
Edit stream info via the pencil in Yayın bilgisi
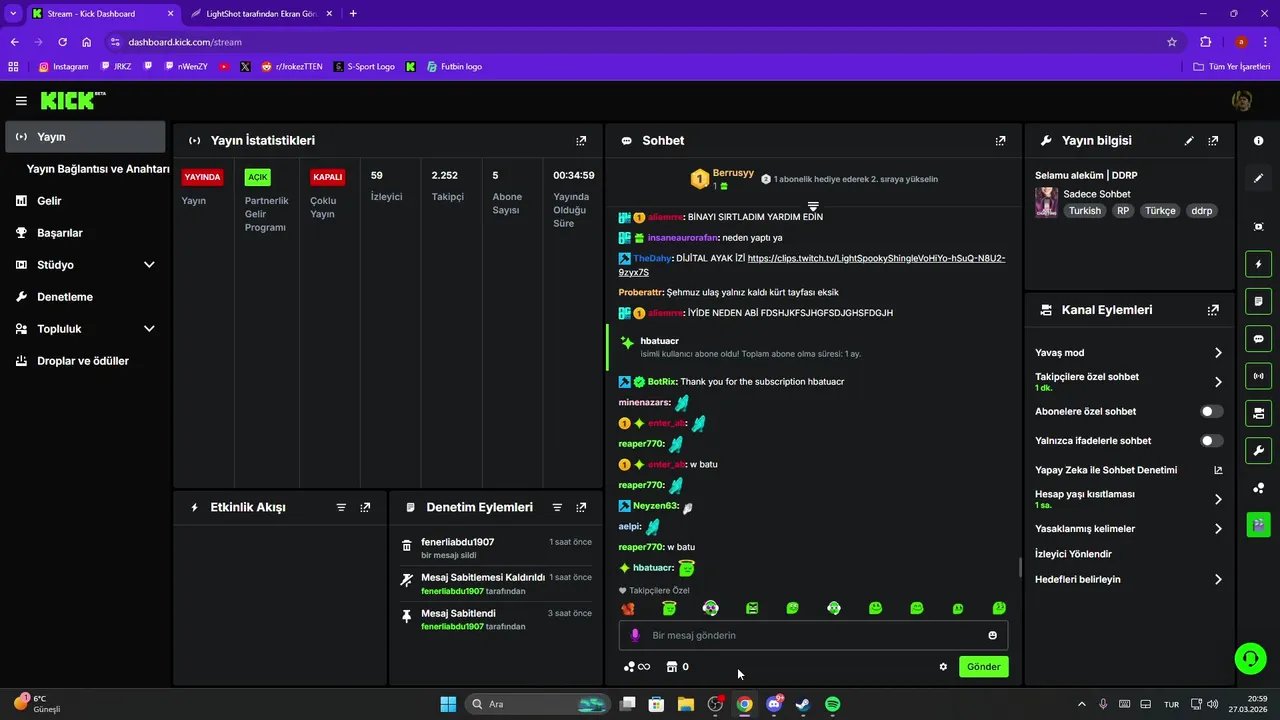[x=1189, y=141]
